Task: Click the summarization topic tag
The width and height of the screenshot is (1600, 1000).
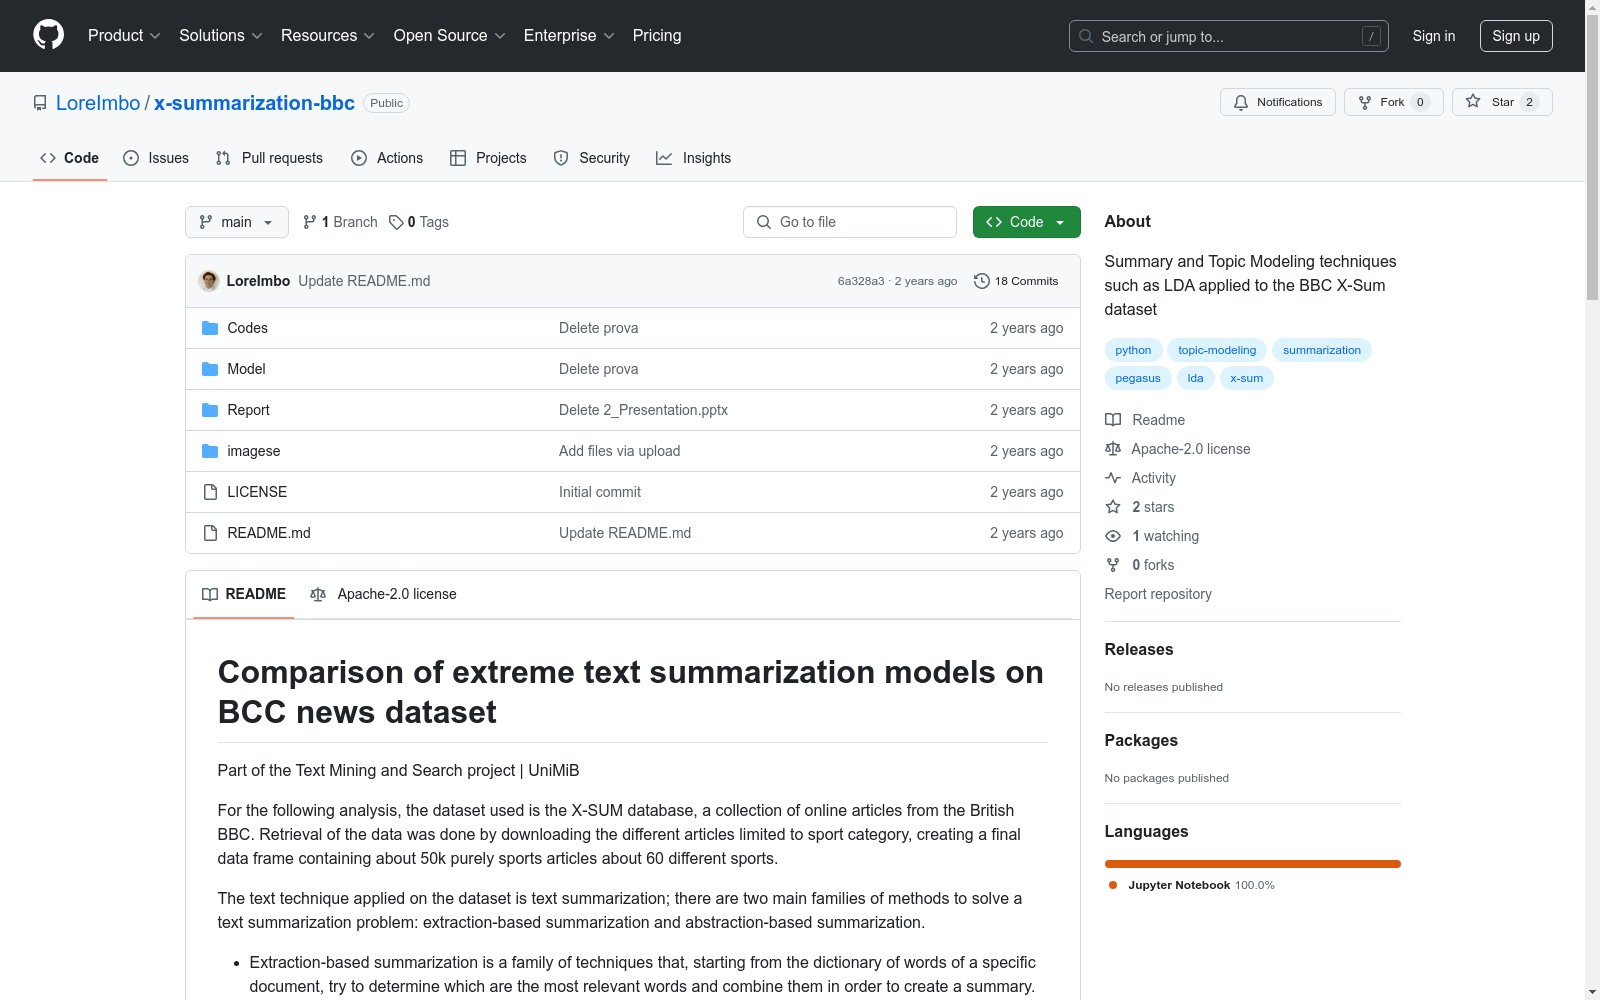Action: pos(1322,350)
